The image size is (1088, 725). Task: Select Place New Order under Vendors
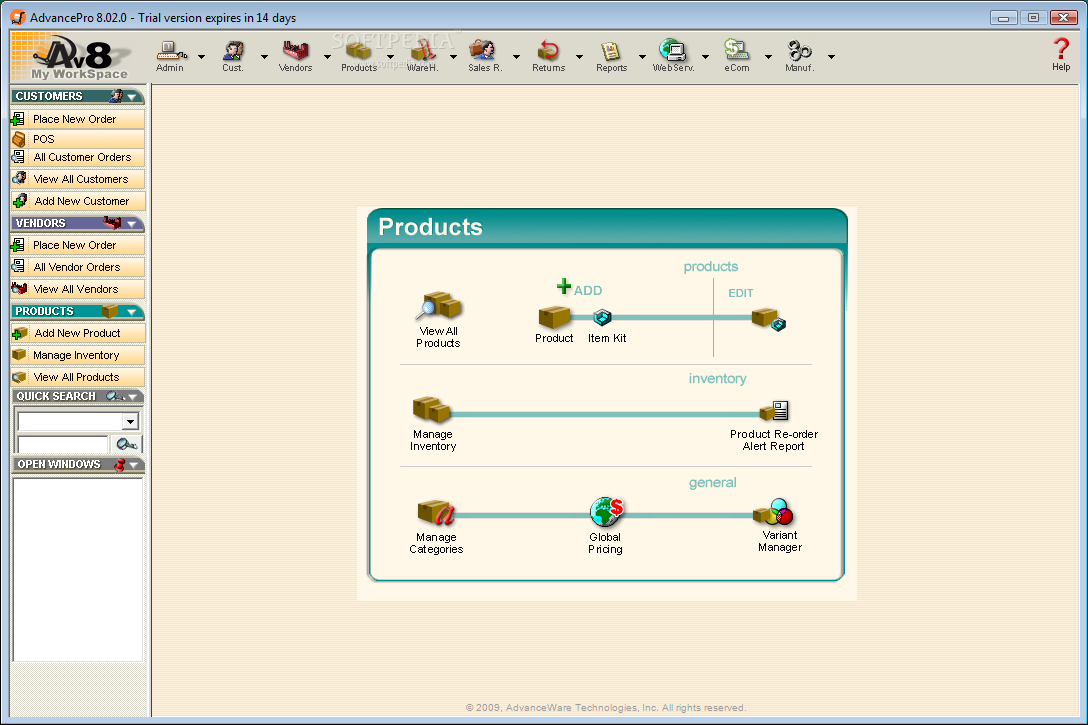[78, 246]
